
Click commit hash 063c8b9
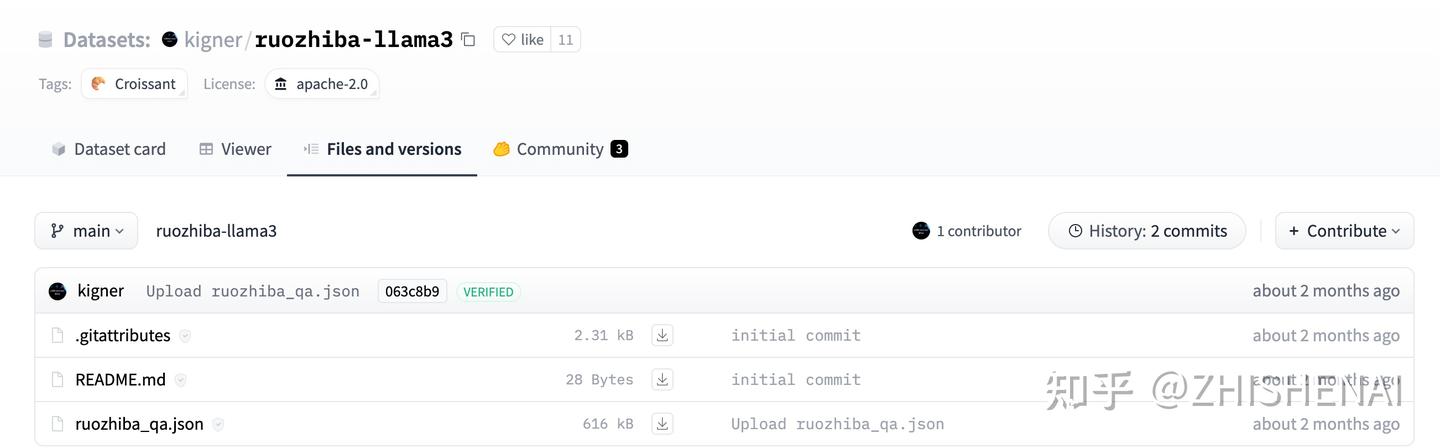pos(412,292)
